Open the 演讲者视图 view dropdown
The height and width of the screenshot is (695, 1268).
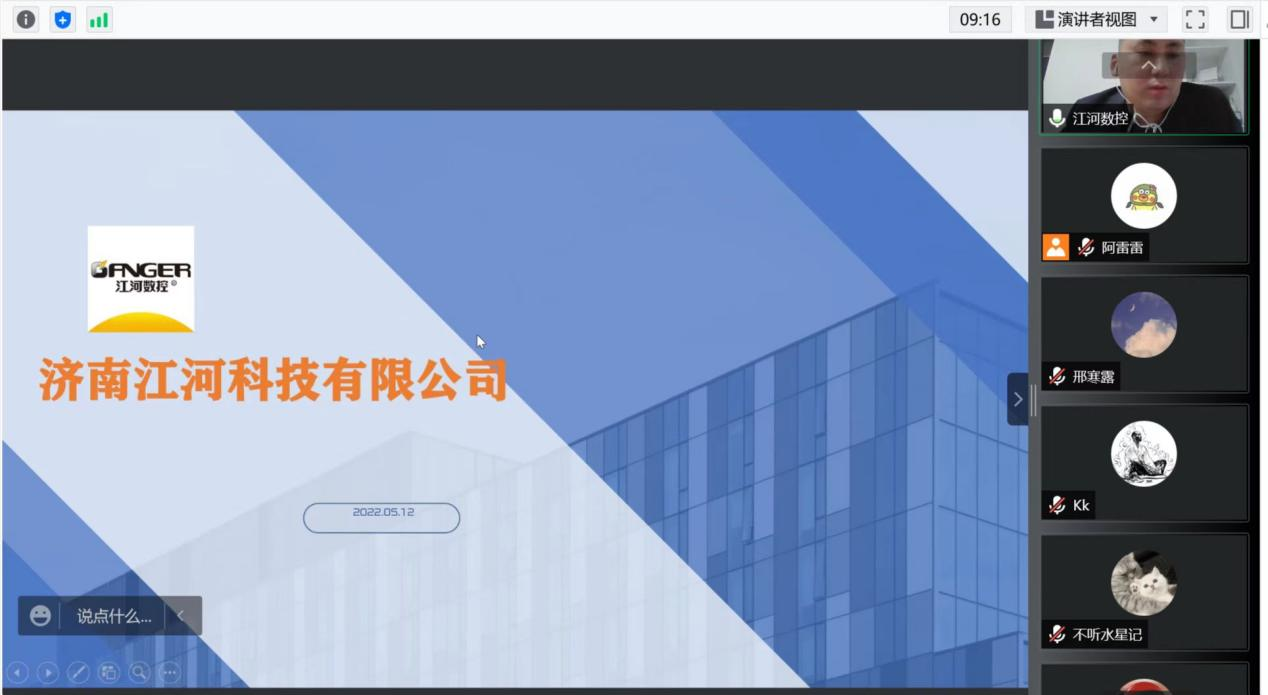(1096, 19)
